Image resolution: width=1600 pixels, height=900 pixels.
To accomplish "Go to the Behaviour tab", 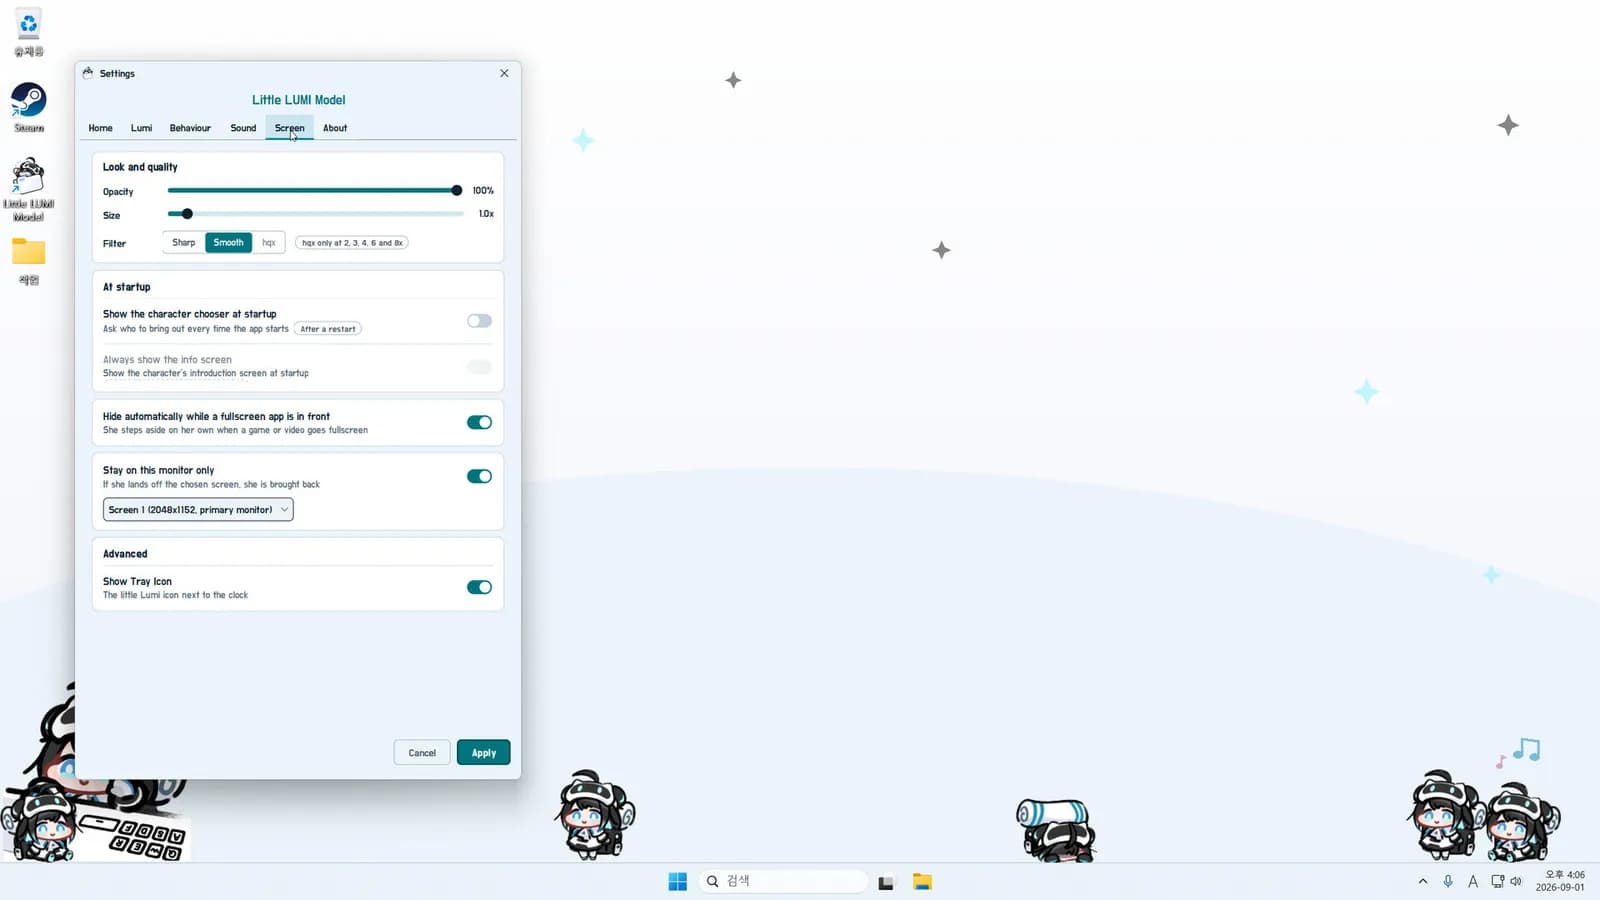I will pos(190,128).
